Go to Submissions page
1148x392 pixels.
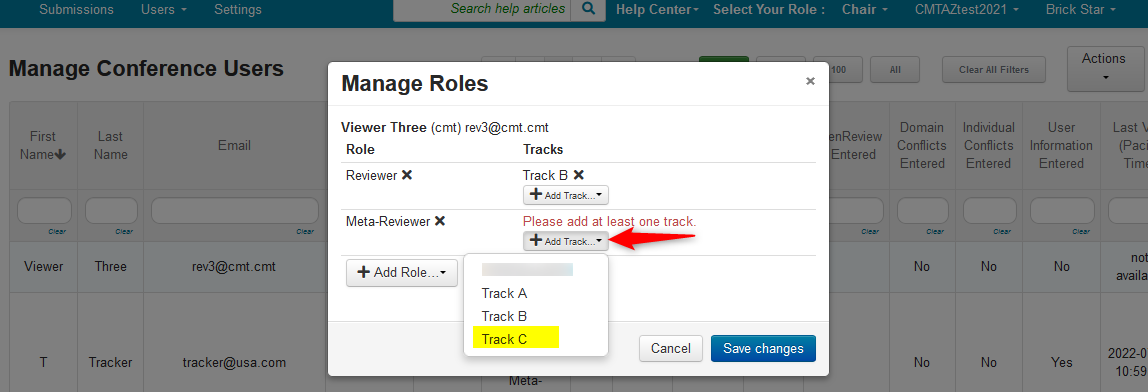coord(76,10)
